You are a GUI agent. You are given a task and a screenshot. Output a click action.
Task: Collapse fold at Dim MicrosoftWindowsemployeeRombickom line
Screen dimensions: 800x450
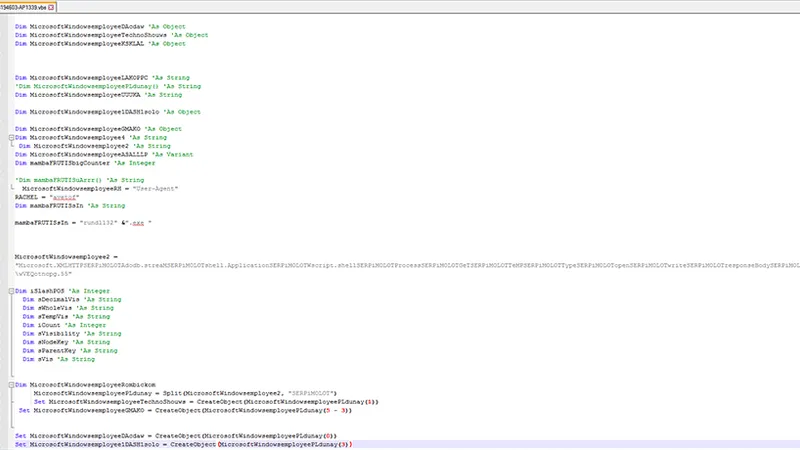coord(11,385)
